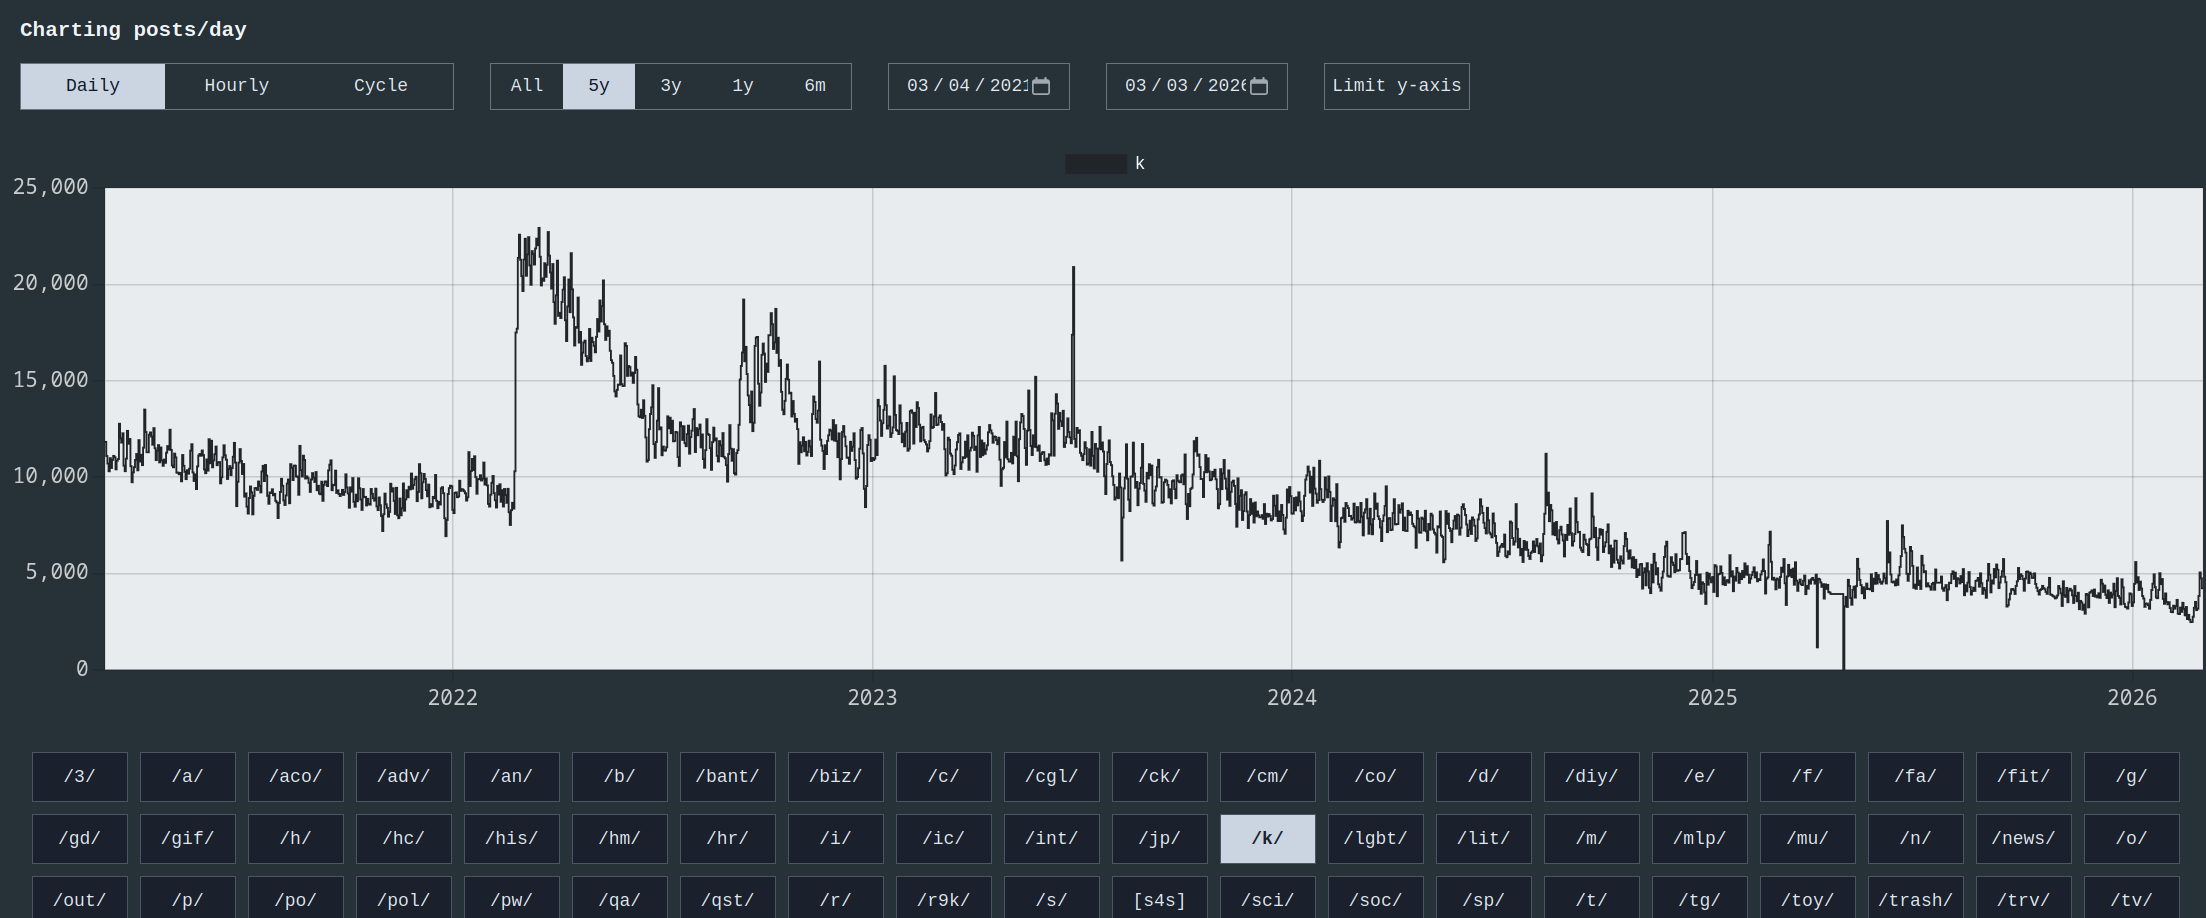Select the /3/ board

pyautogui.click(x=80, y=777)
